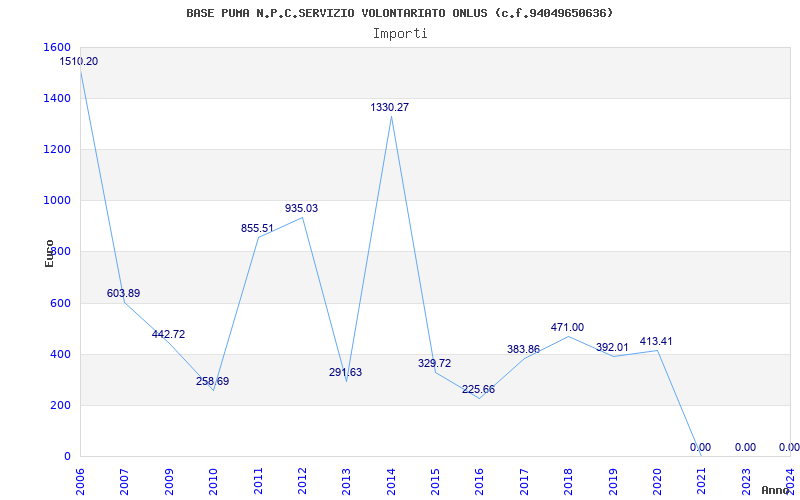
Task: Select the 935.03 data label
Action: point(302,208)
